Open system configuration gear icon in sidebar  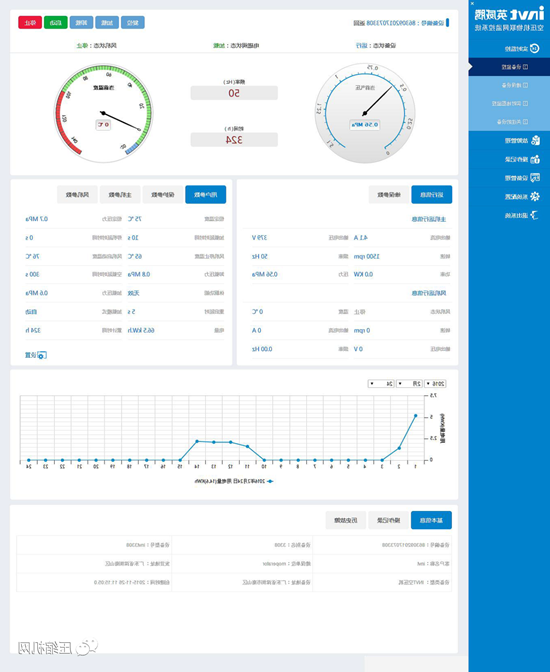535,196
